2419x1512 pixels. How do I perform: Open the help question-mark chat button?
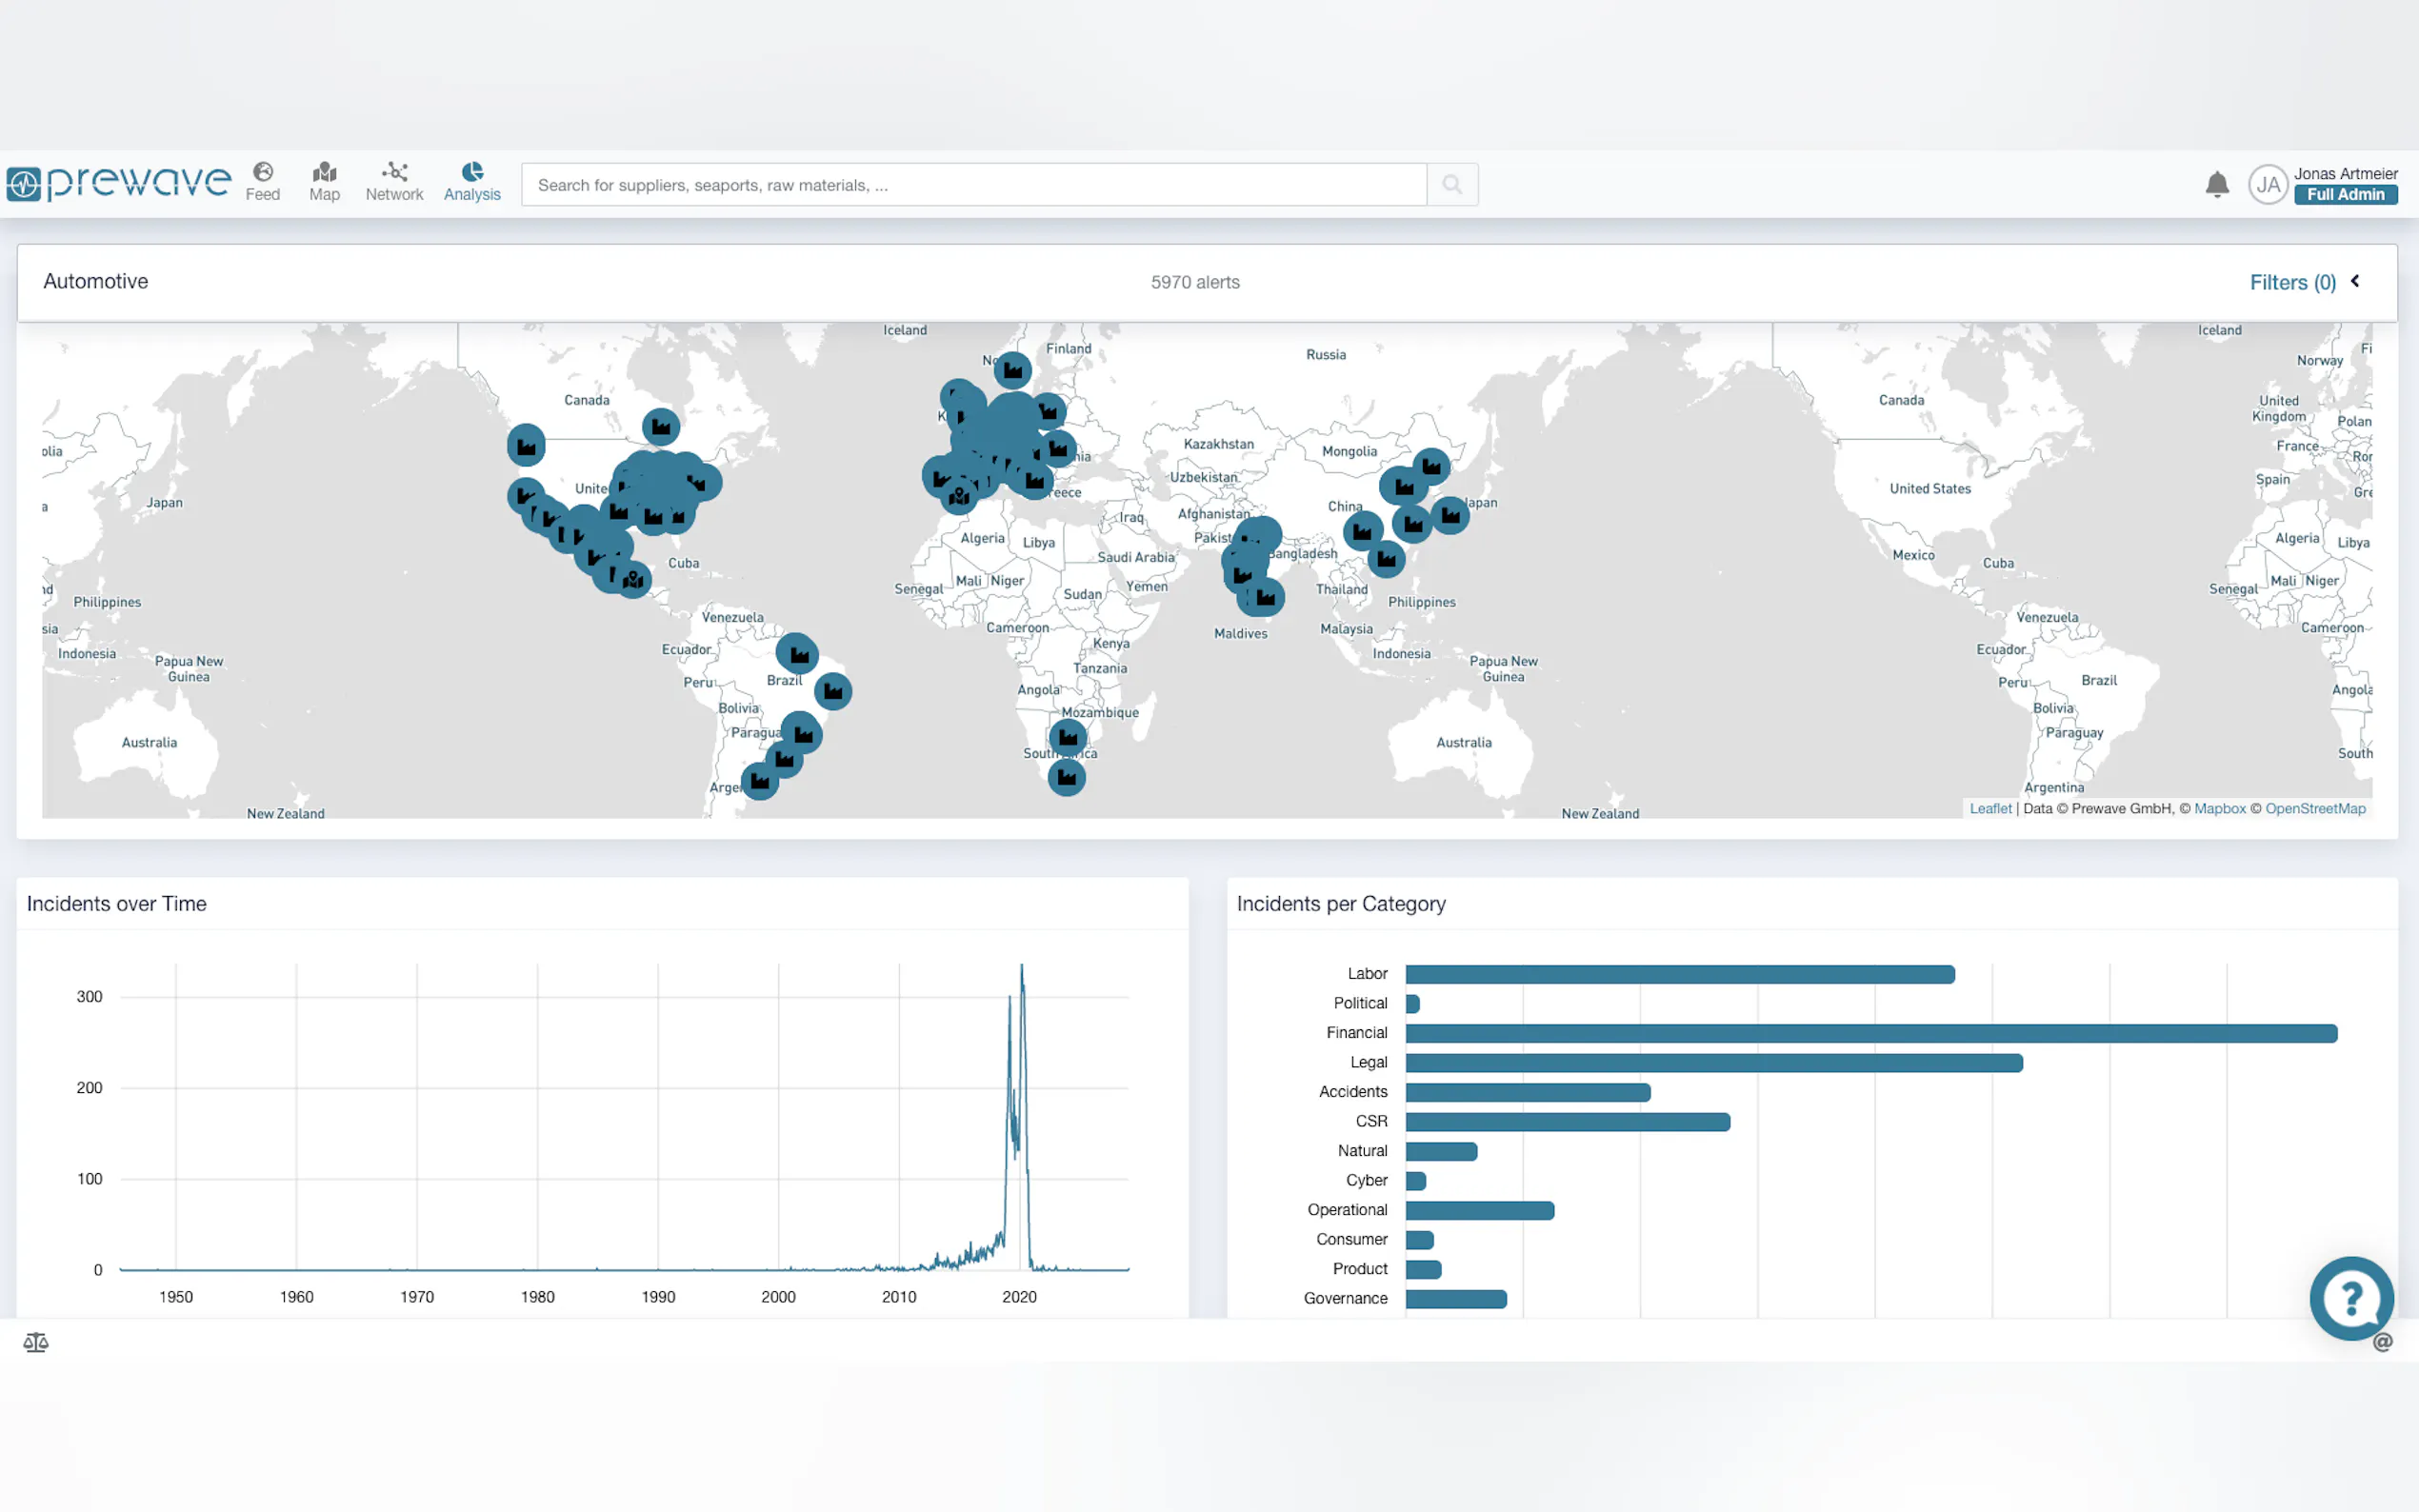coord(2350,1298)
